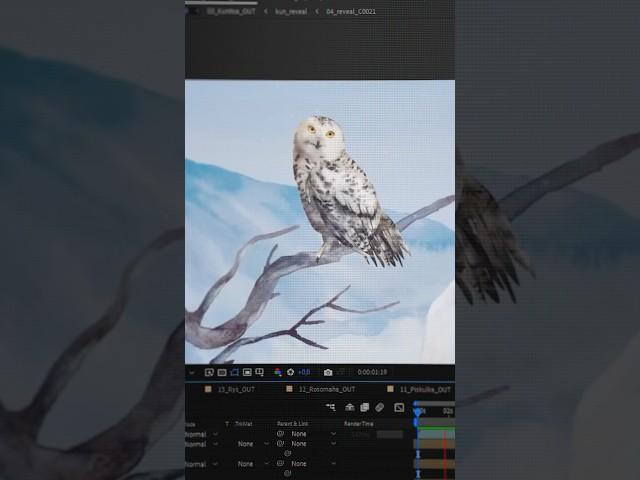
Task: Click the third layer's parent pick whip icon
Action: (x=280, y=464)
